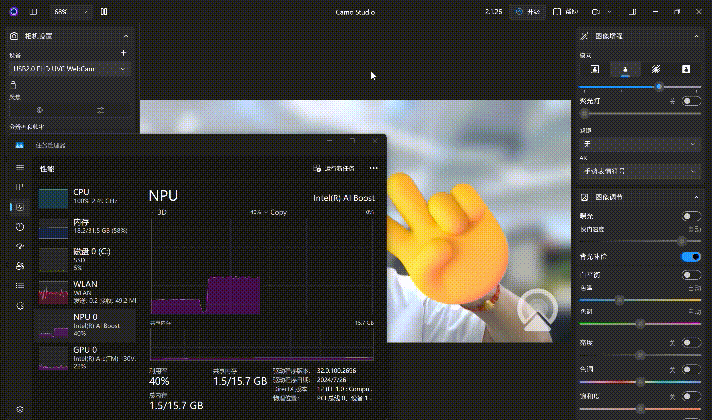Open the App history page in Task Manager sidebar
The height and width of the screenshot is (420, 712).
click(x=20, y=226)
